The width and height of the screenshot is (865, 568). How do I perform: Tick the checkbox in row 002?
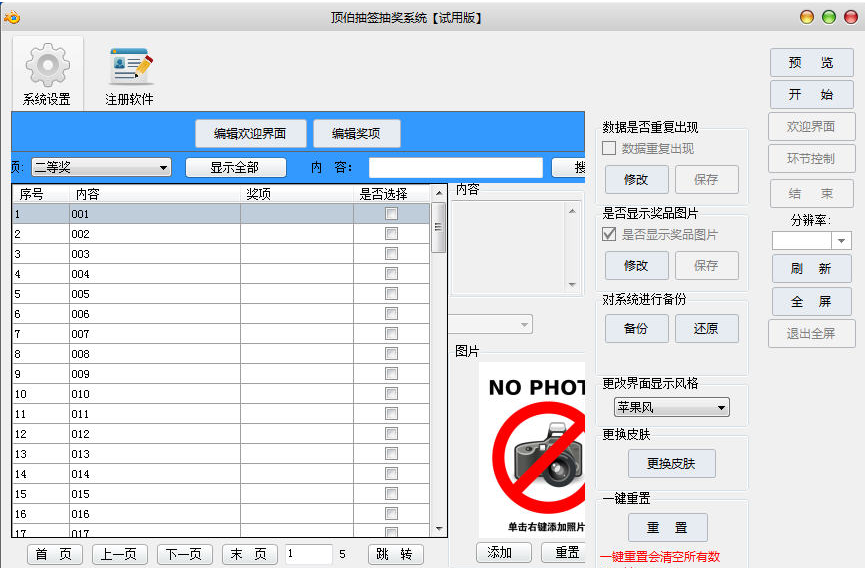tap(391, 234)
